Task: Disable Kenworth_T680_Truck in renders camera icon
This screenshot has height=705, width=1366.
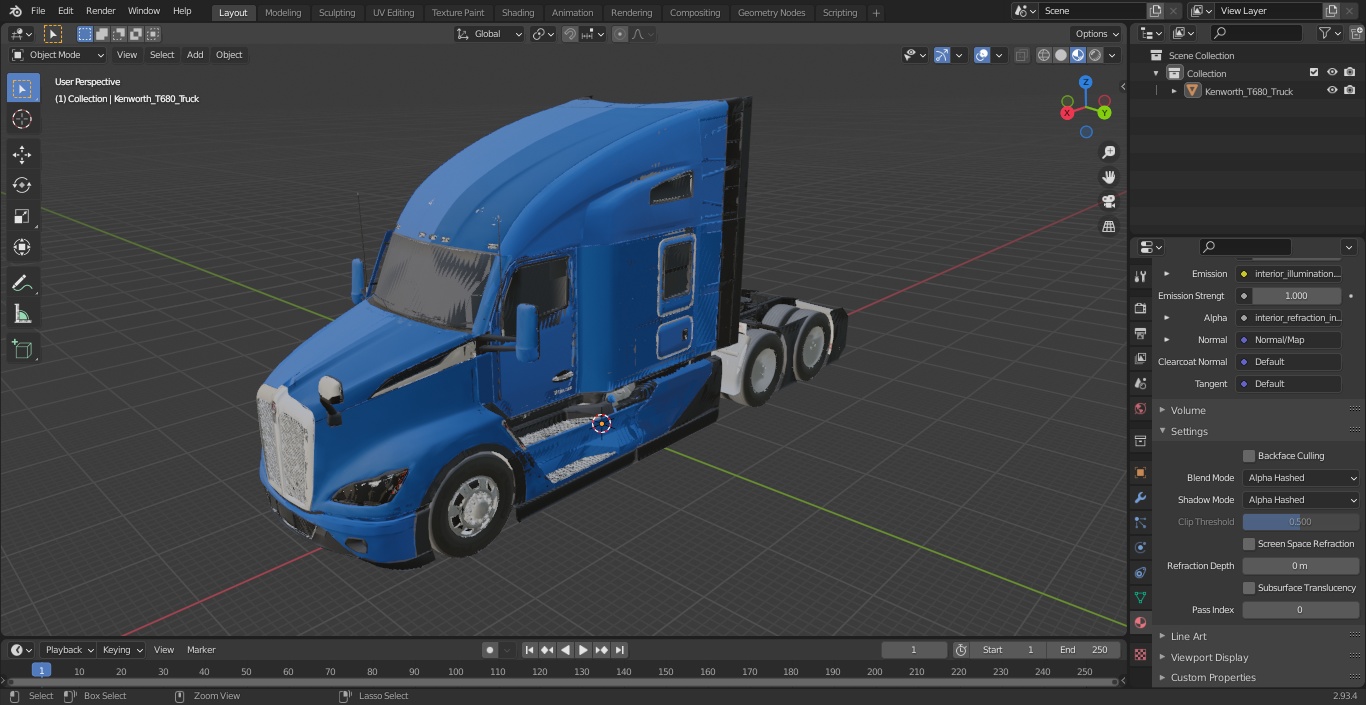Action: 1349,91
